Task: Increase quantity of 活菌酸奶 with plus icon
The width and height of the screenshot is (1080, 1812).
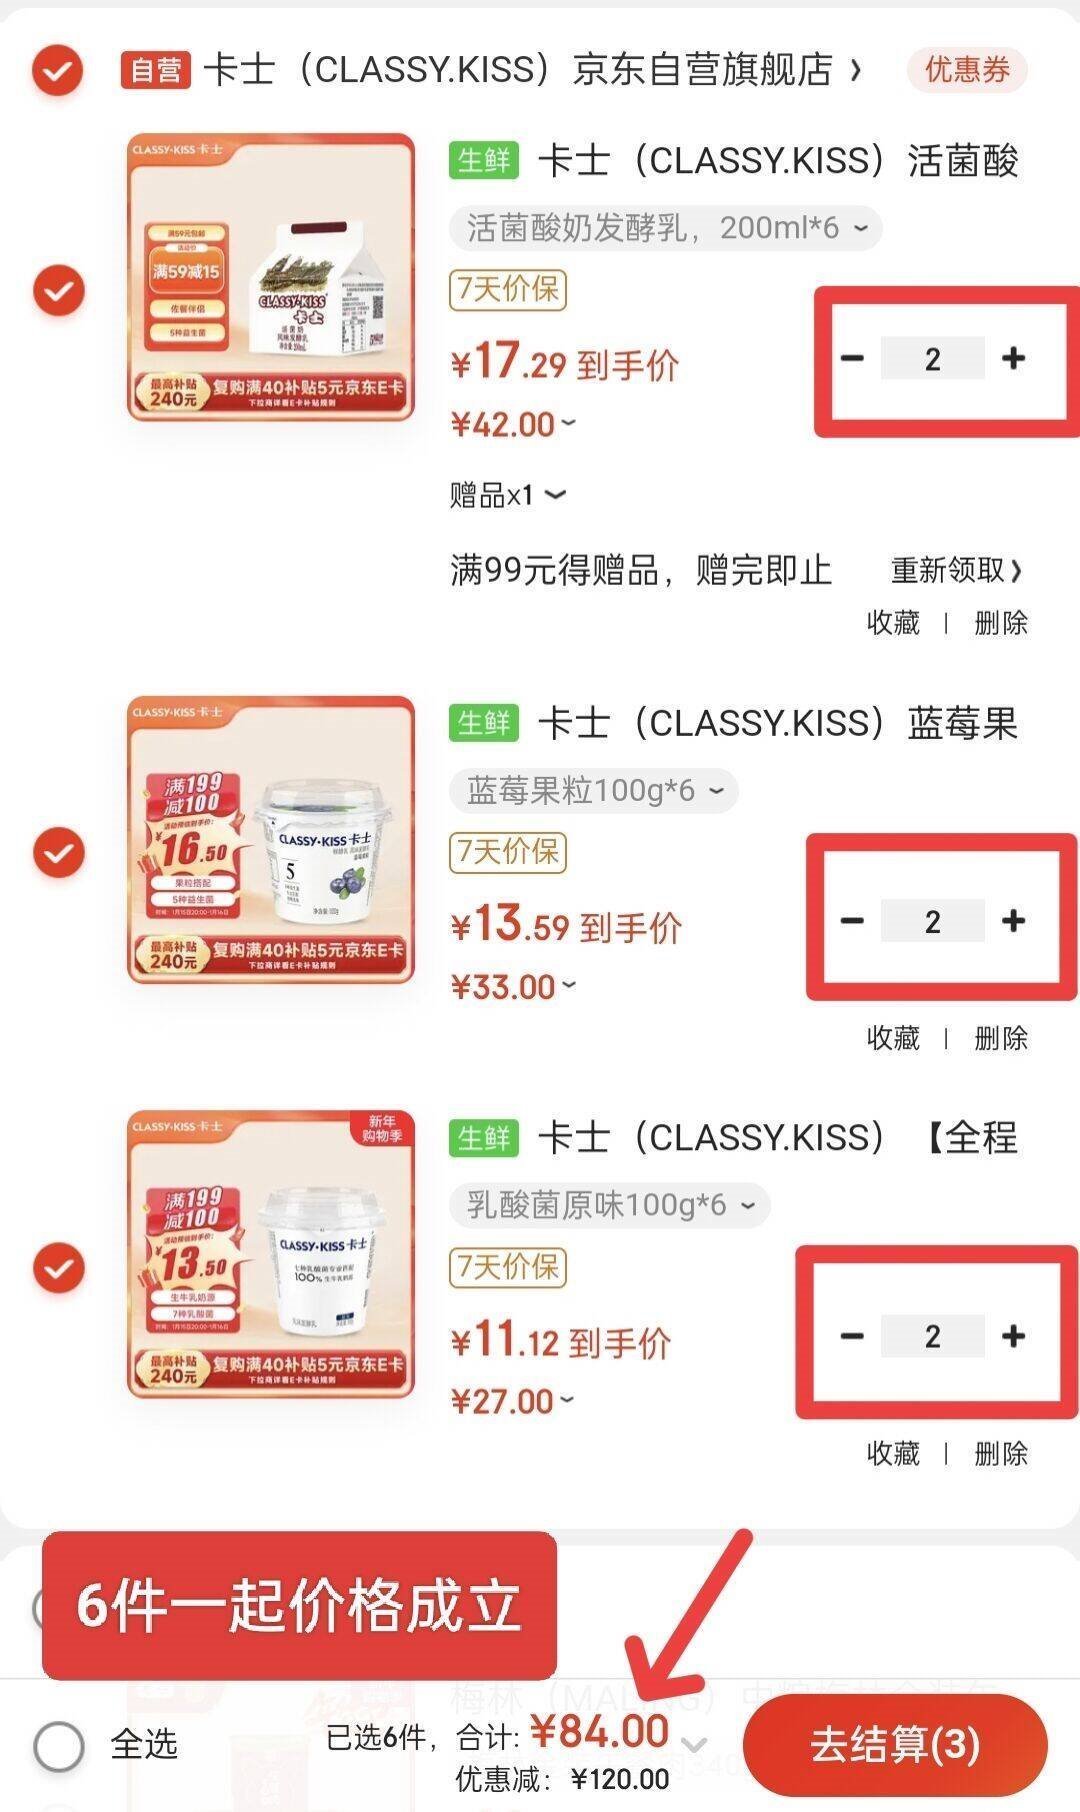Action: coord(1013,358)
